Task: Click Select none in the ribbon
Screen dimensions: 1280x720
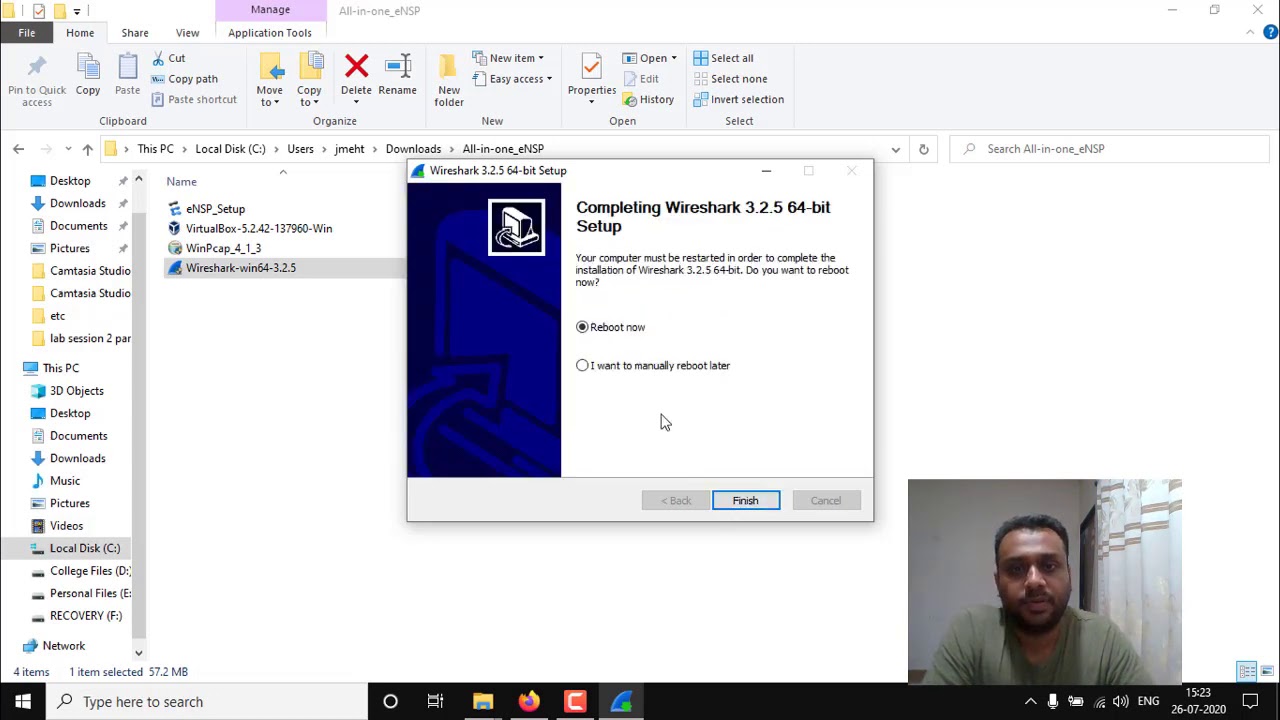Action: (730, 79)
